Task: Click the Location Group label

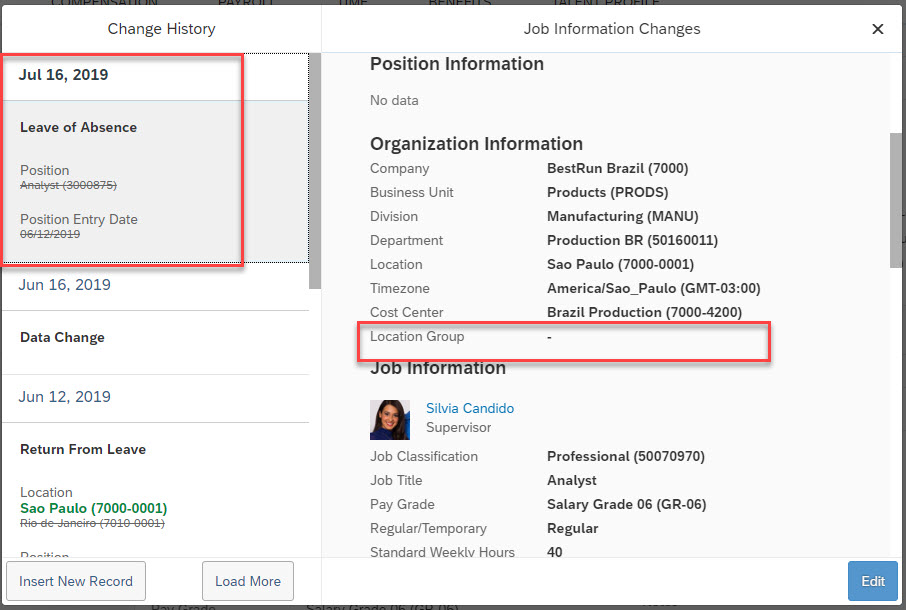Action: (417, 336)
